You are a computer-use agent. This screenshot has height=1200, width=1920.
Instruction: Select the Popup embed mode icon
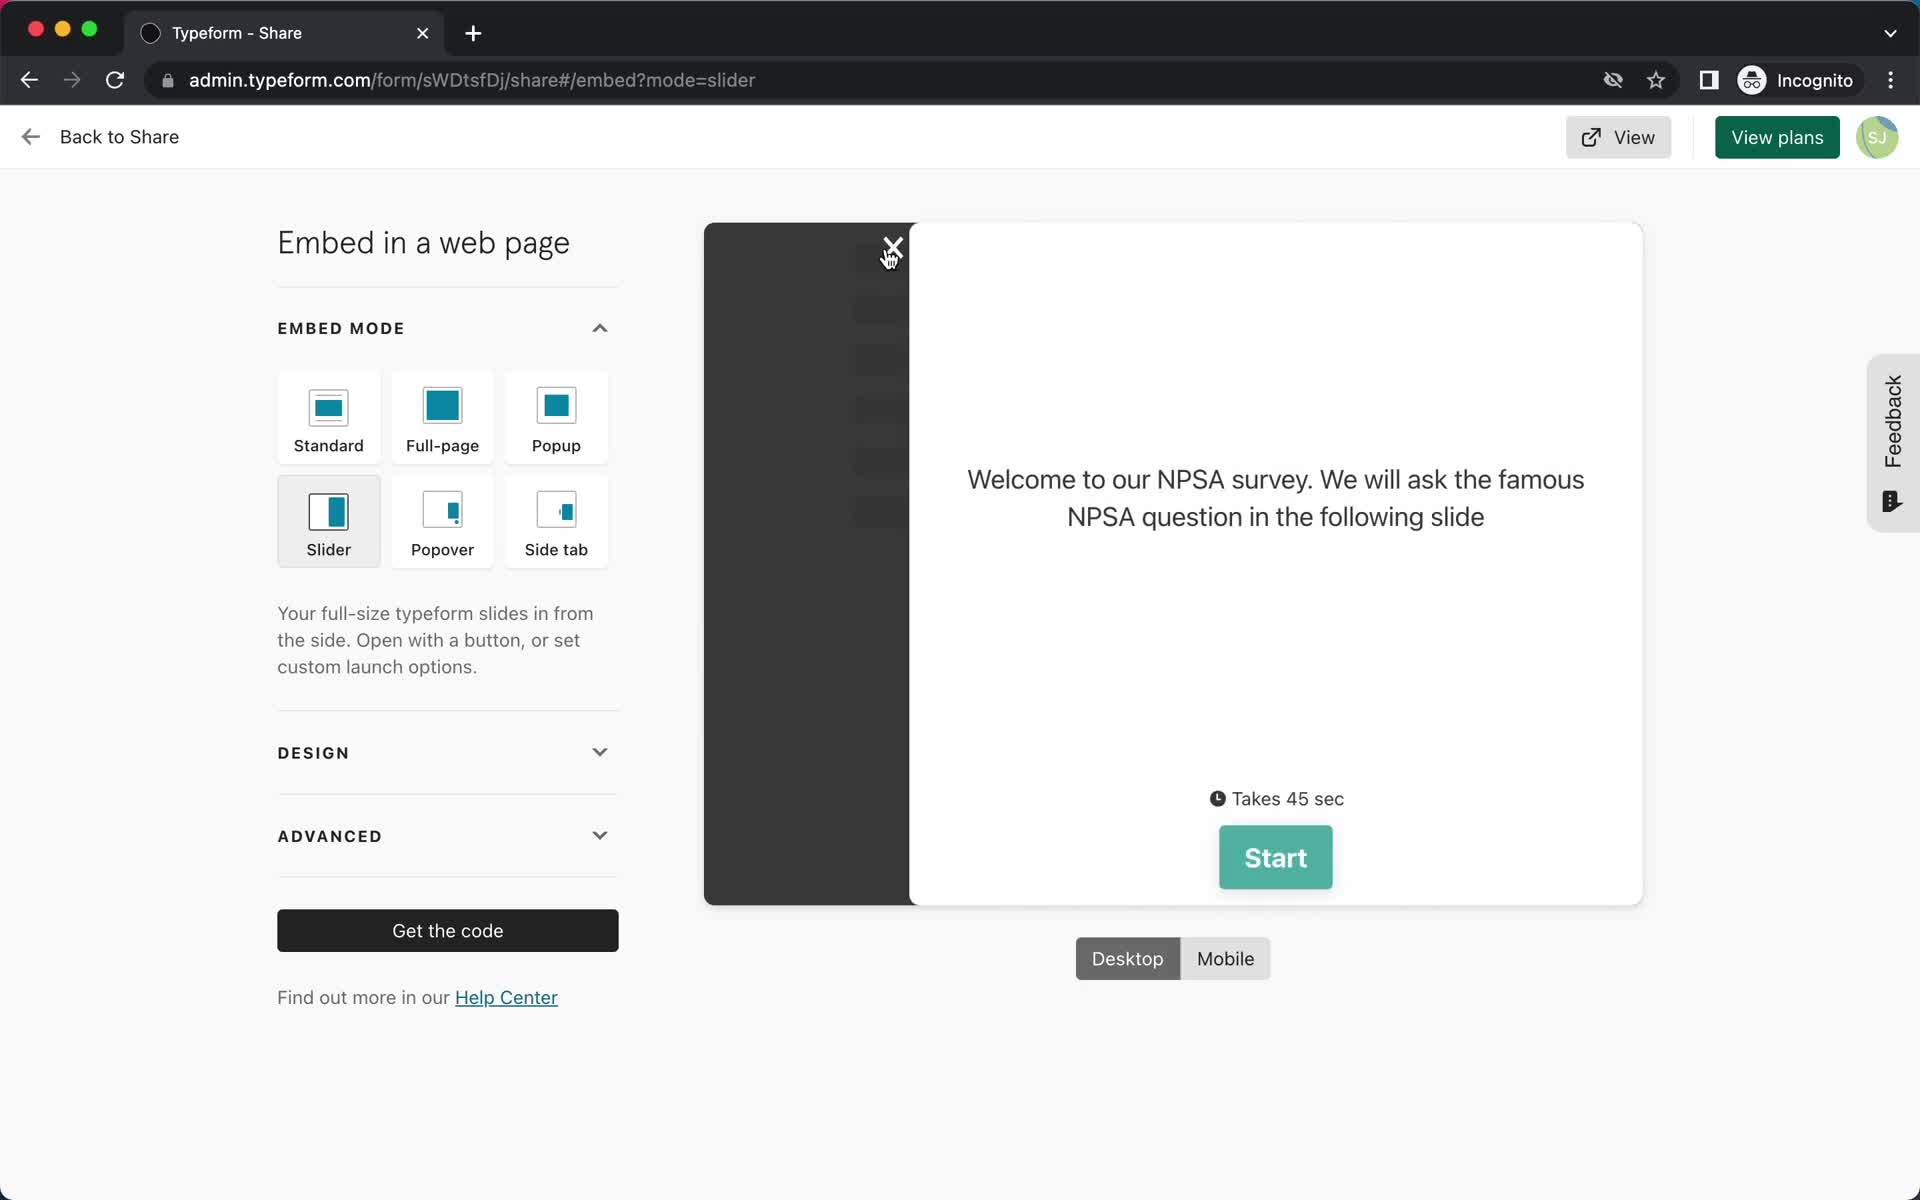point(556,418)
